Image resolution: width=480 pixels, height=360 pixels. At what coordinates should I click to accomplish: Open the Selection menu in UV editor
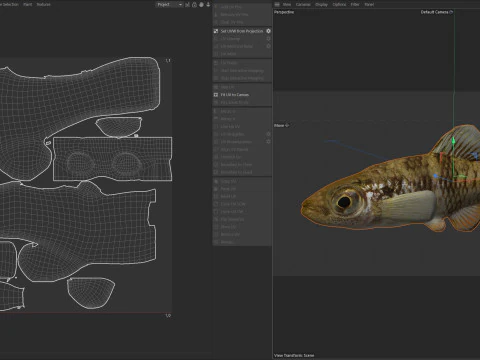[x=10, y=4]
